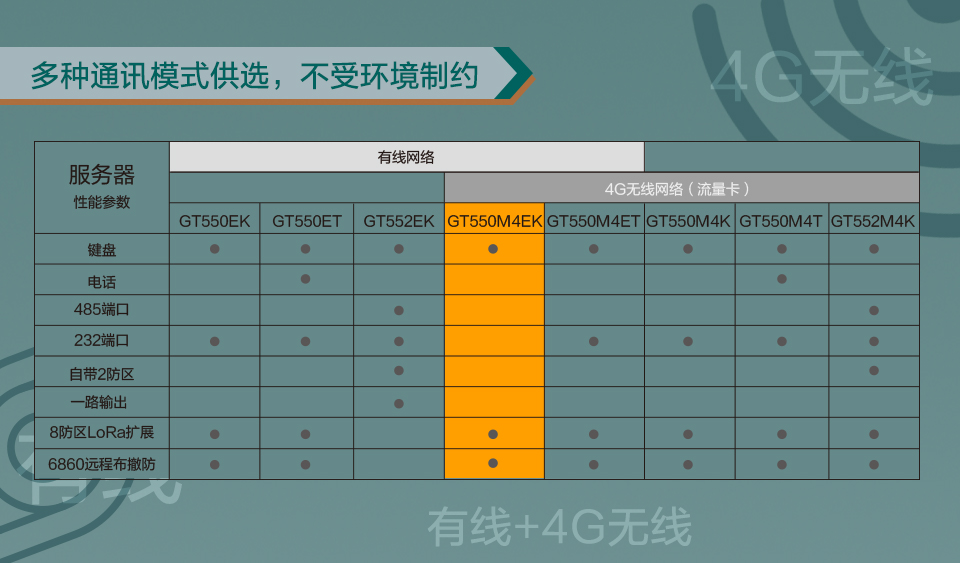
Task: Click the 有线网络 header cell
Action: tap(406, 157)
